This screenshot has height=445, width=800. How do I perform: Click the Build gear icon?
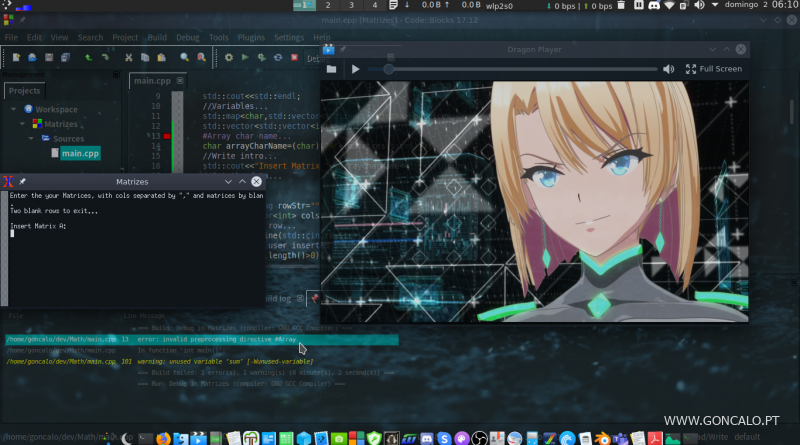pos(229,58)
